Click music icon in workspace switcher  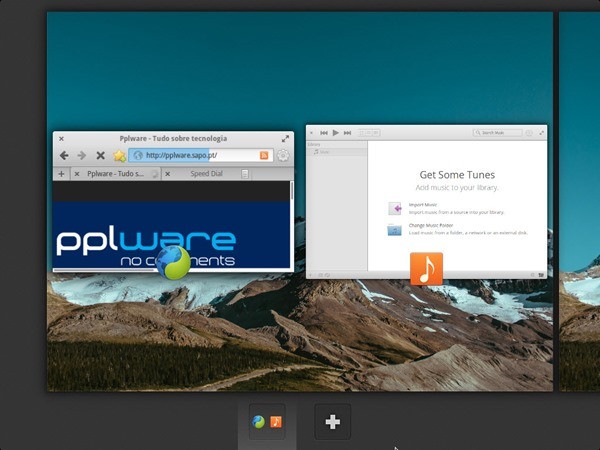(x=276, y=422)
